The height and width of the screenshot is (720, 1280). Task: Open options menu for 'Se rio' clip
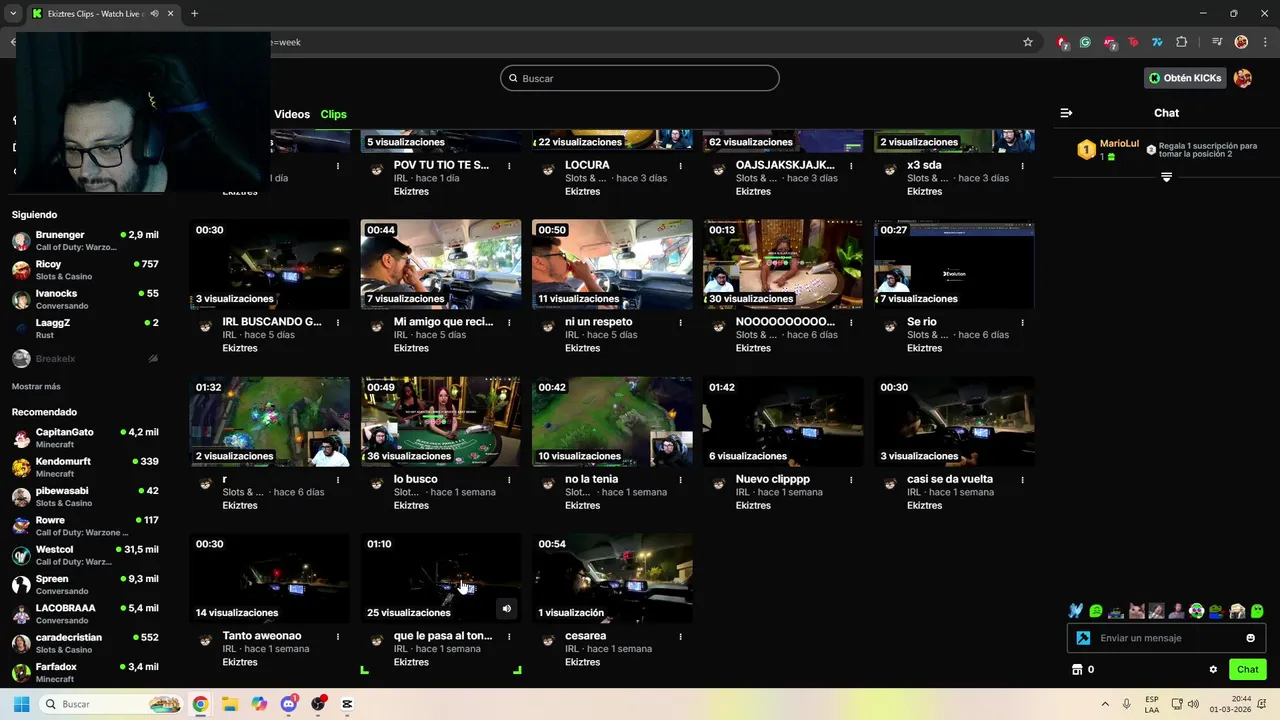[1023, 323]
